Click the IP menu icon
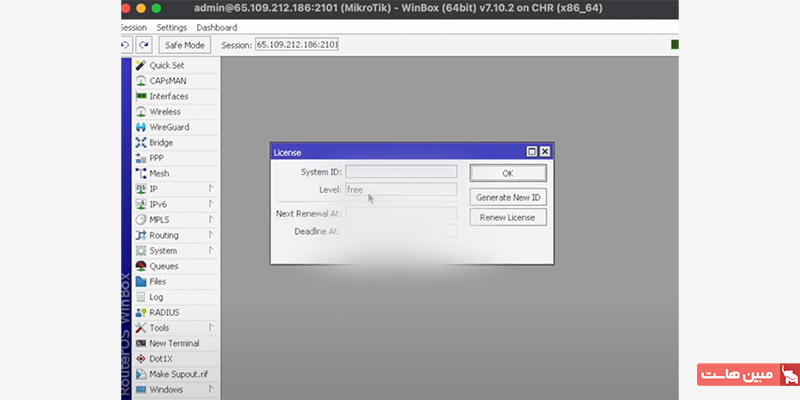 click(141, 189)
